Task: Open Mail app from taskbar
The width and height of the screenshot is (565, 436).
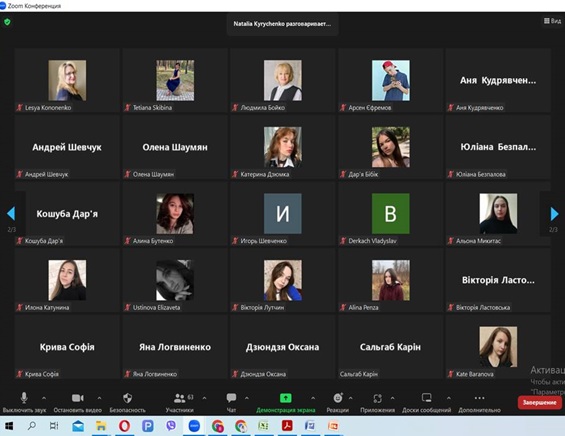Action: click(78, 426)
